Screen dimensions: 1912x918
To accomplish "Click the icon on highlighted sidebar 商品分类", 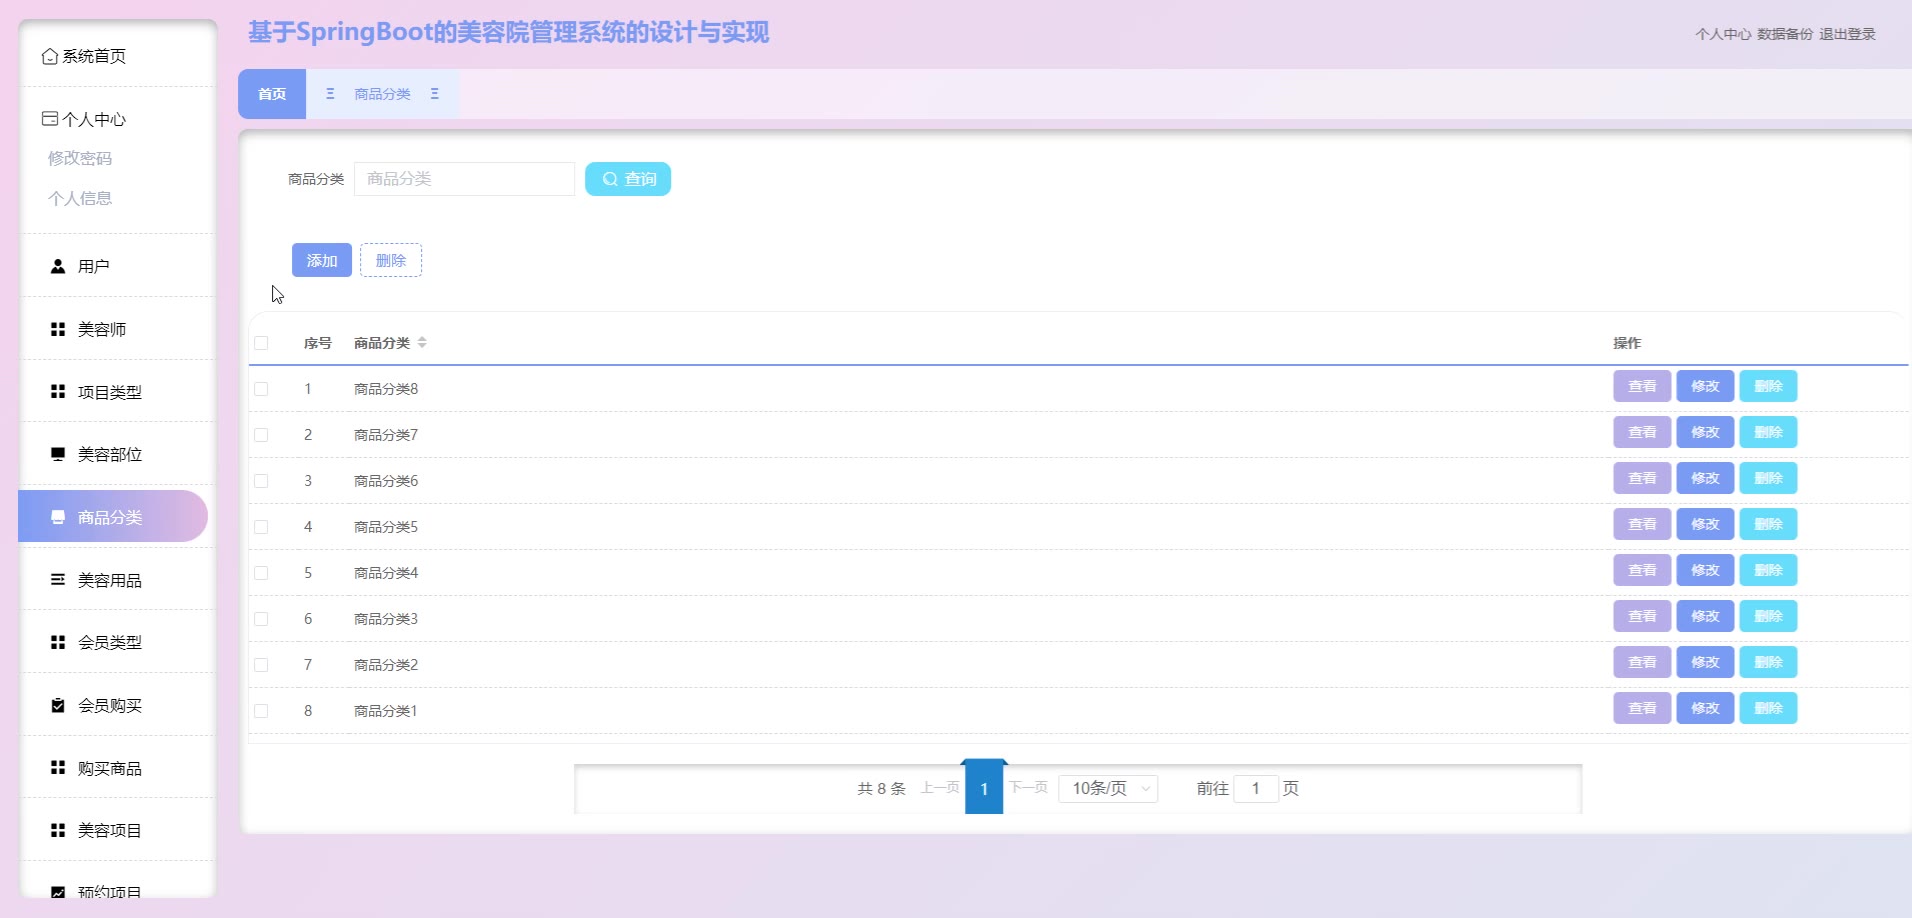I will tap(58, 517).
